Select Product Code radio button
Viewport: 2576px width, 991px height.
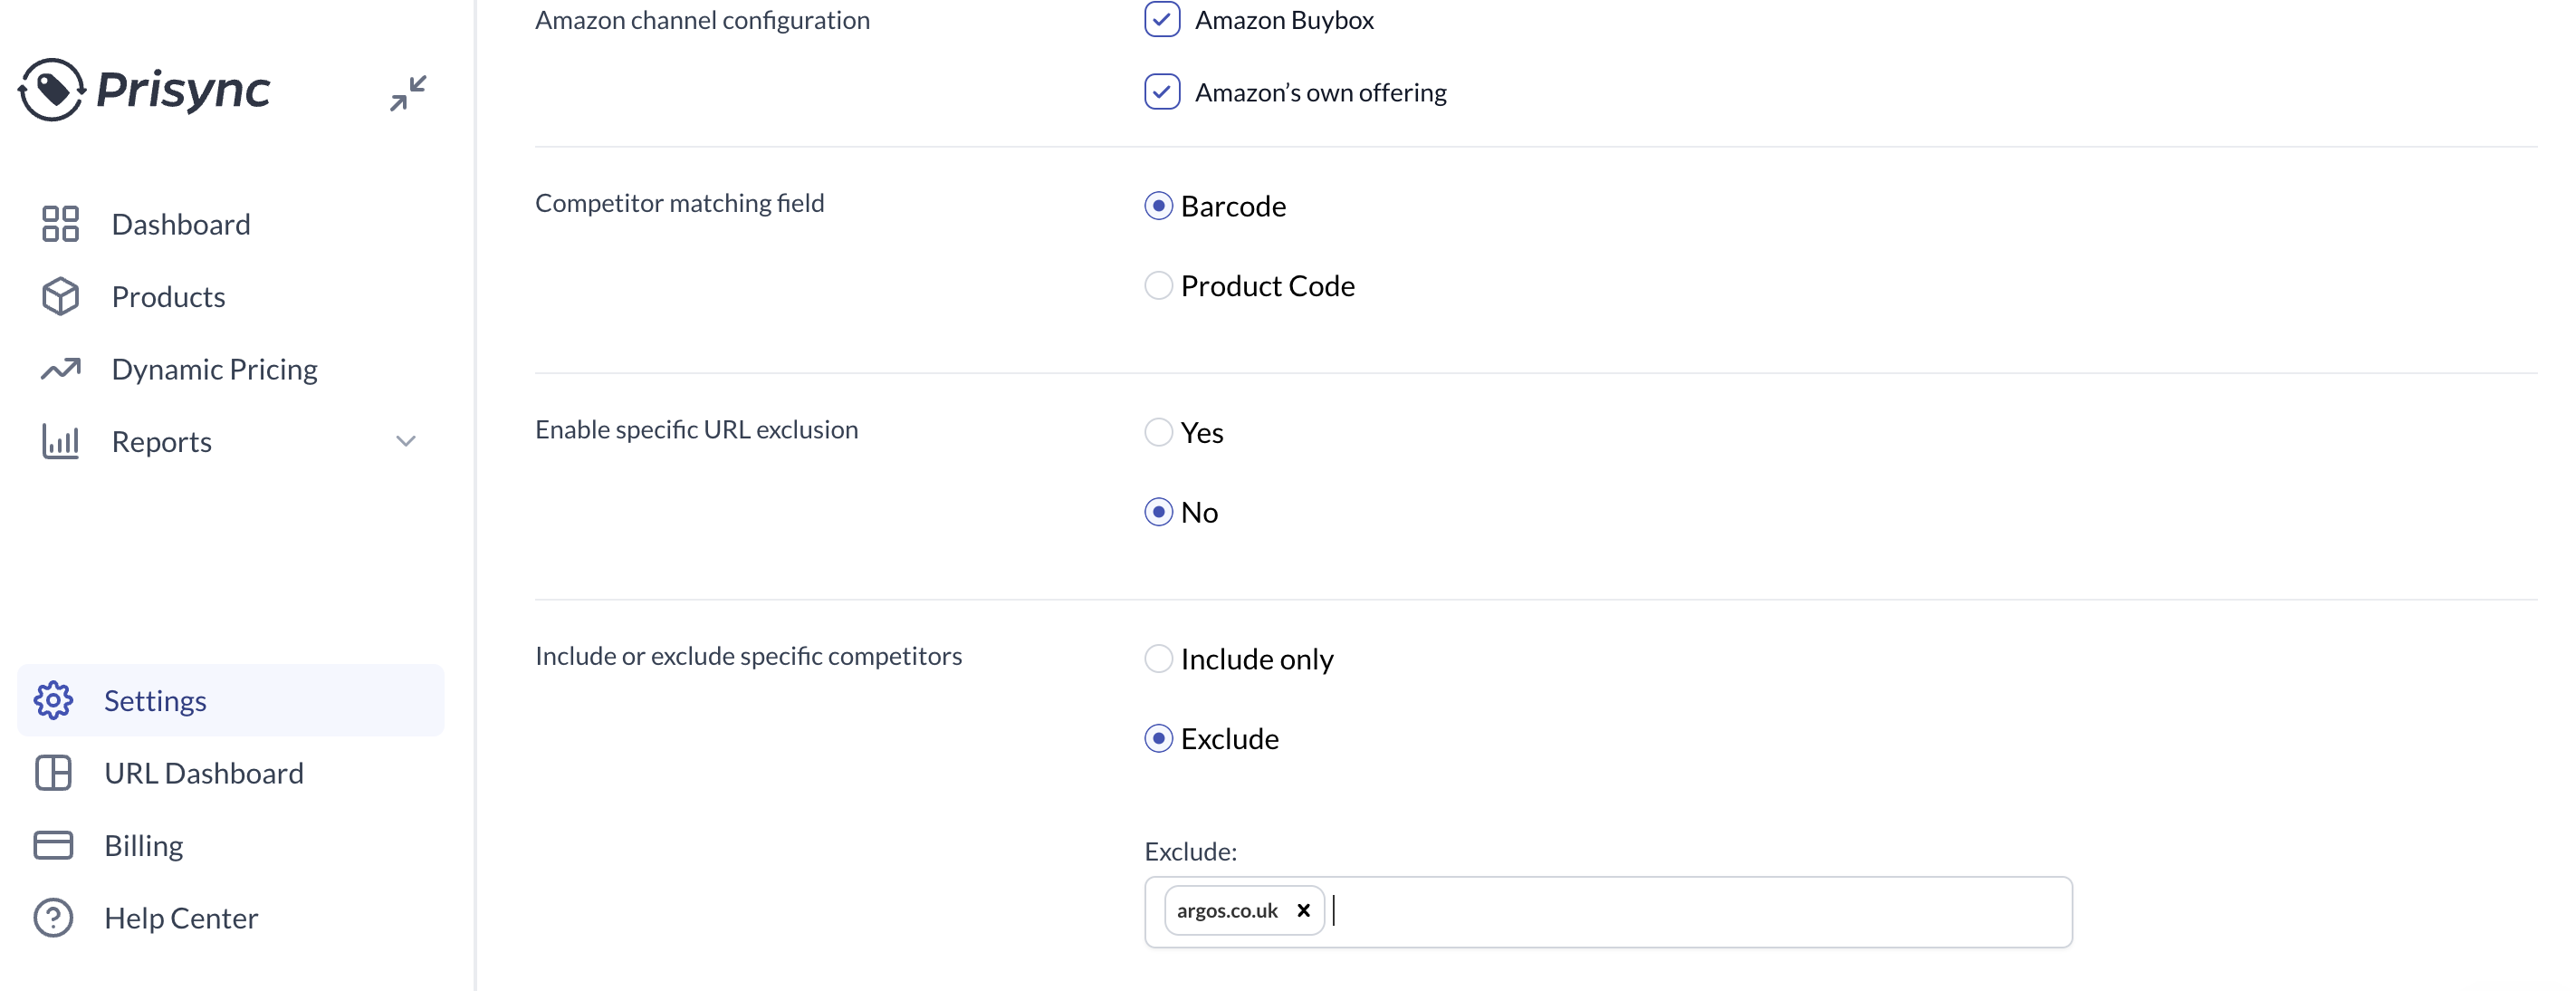tap(1158, 286)
